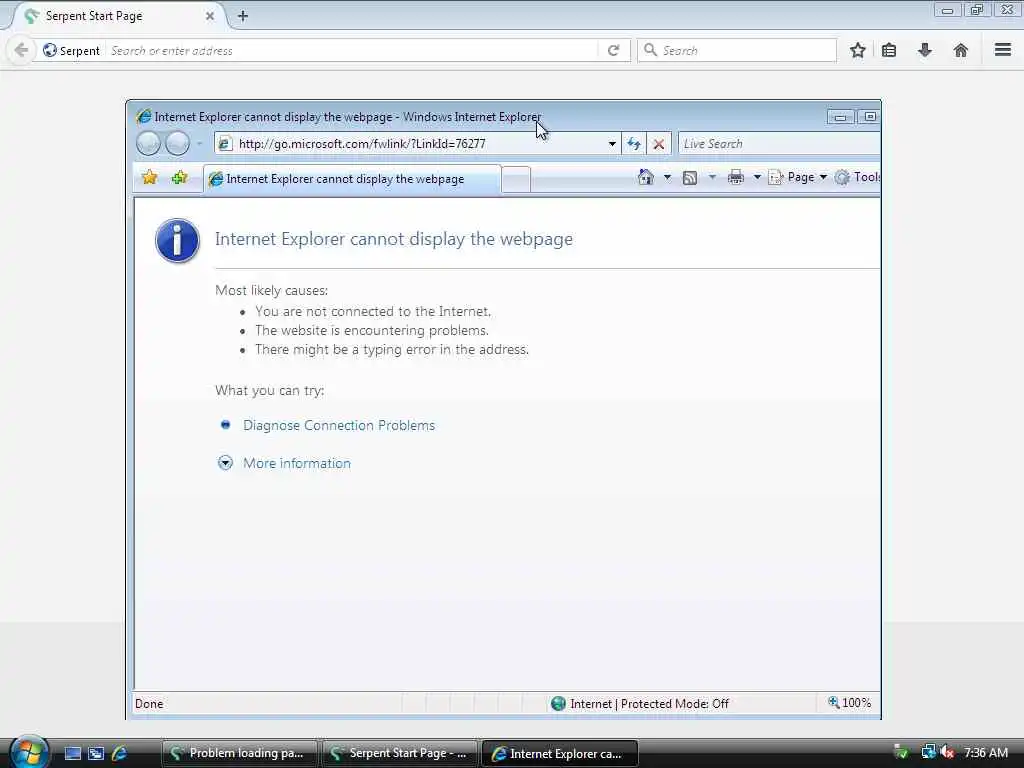1024x768 pixels.
Task: Click the Internet Explorer refresh button
Action: pos(633,144)
